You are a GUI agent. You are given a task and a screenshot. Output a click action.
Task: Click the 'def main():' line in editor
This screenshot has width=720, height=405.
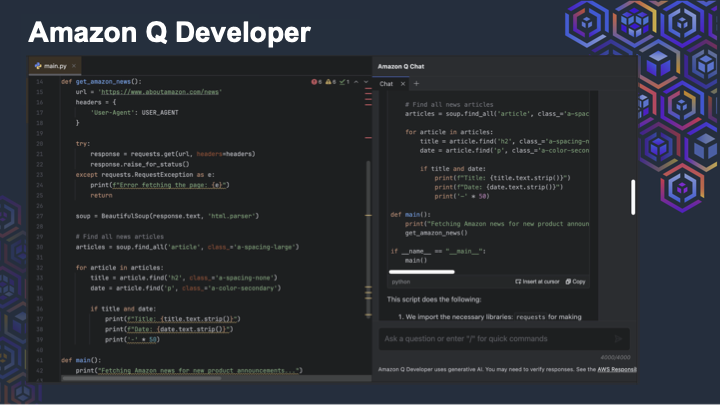(81, 360)
